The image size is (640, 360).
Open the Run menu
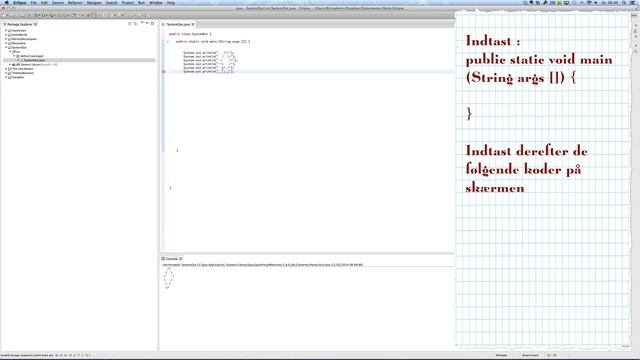coord(141,2)
